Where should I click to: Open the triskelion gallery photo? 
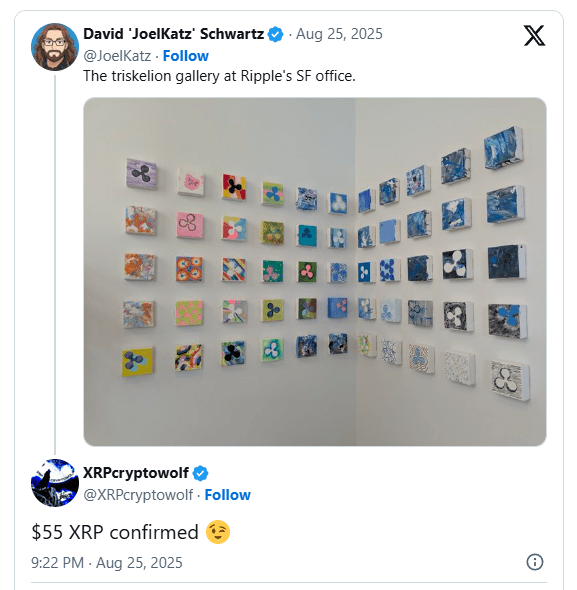pyautogui.click(x=315, y=272)
